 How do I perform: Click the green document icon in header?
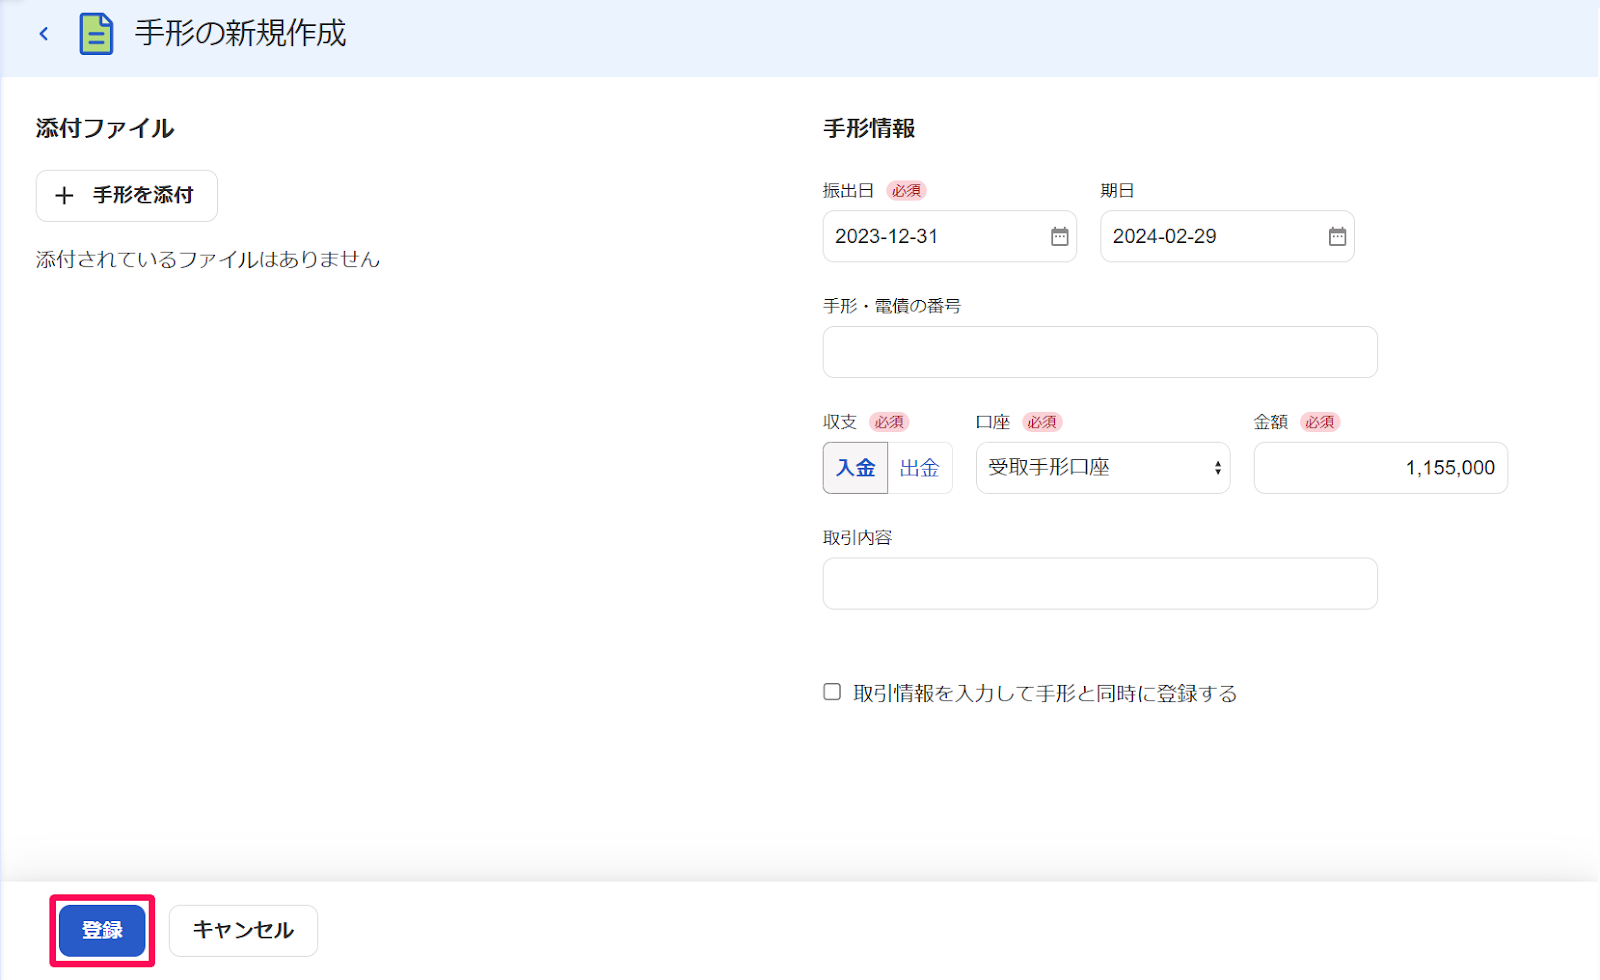[96, 34]
